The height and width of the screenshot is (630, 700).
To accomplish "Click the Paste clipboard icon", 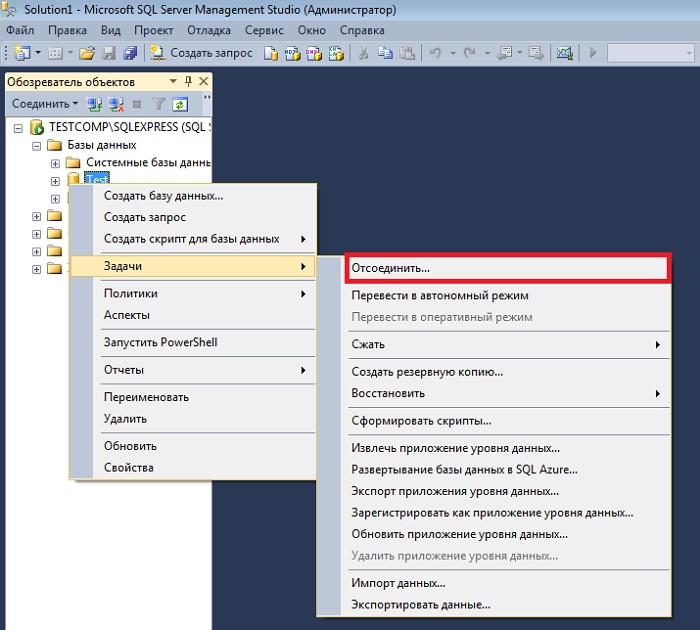I will (x=407, y=53).
